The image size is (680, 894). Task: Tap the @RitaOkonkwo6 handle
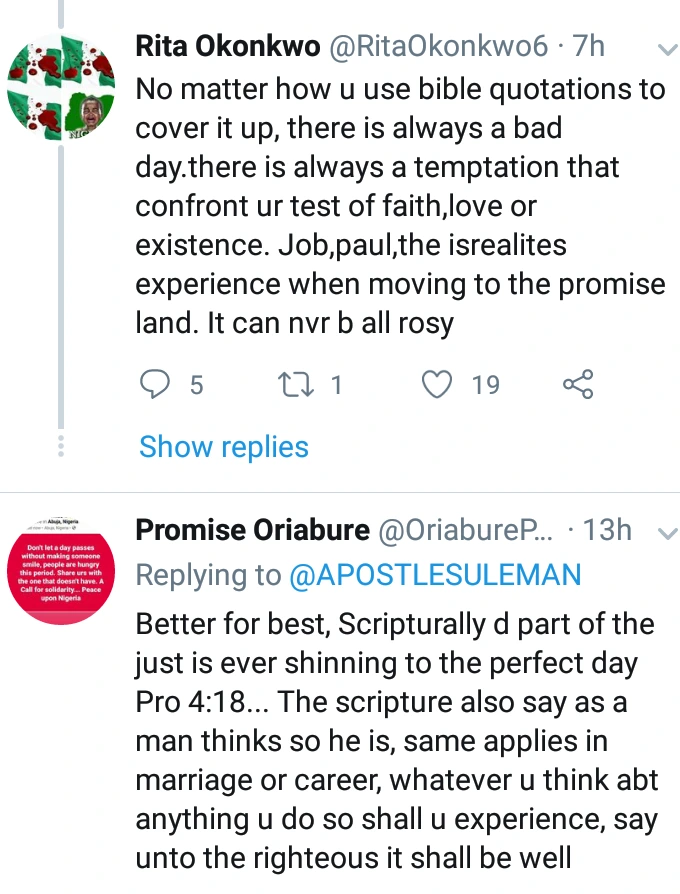coord(436,46)
